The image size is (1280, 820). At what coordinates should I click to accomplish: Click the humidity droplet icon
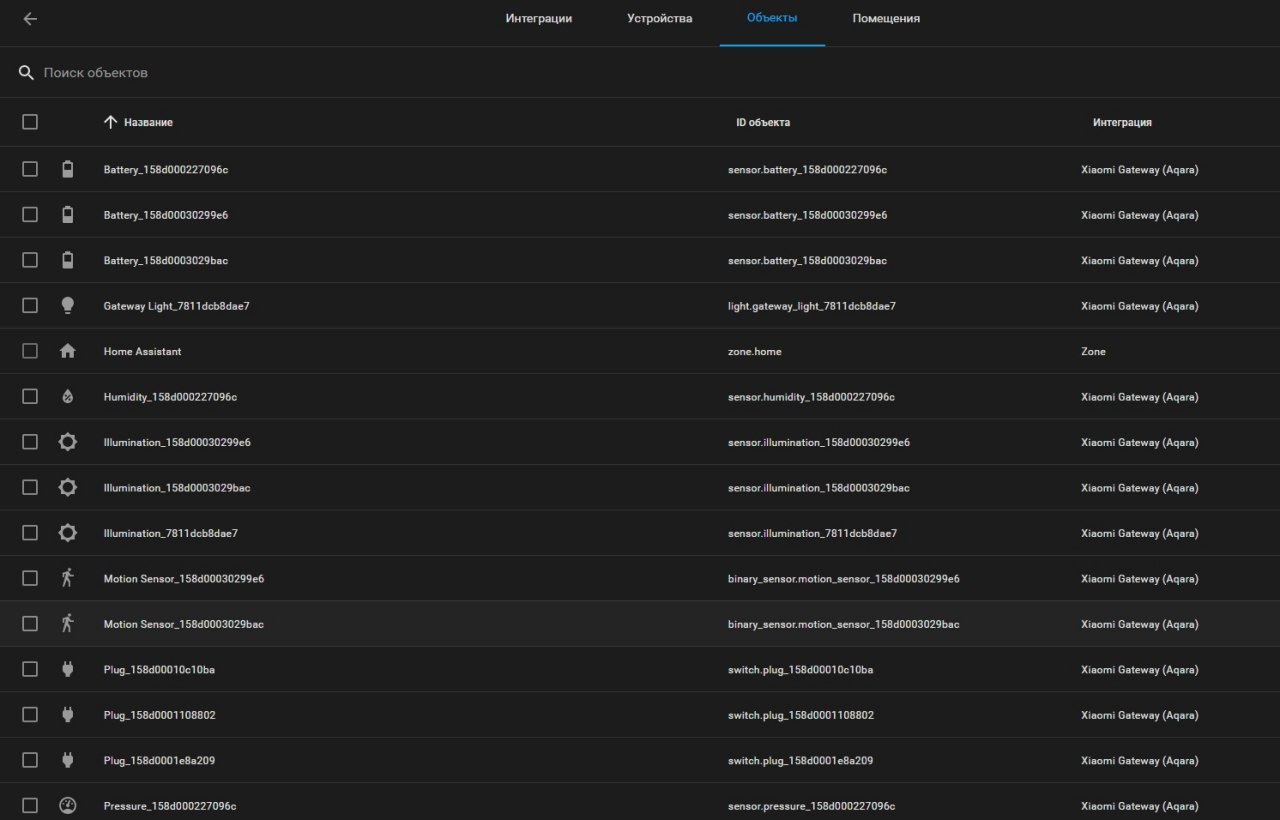pyautogui.click(x=67, y=397)
